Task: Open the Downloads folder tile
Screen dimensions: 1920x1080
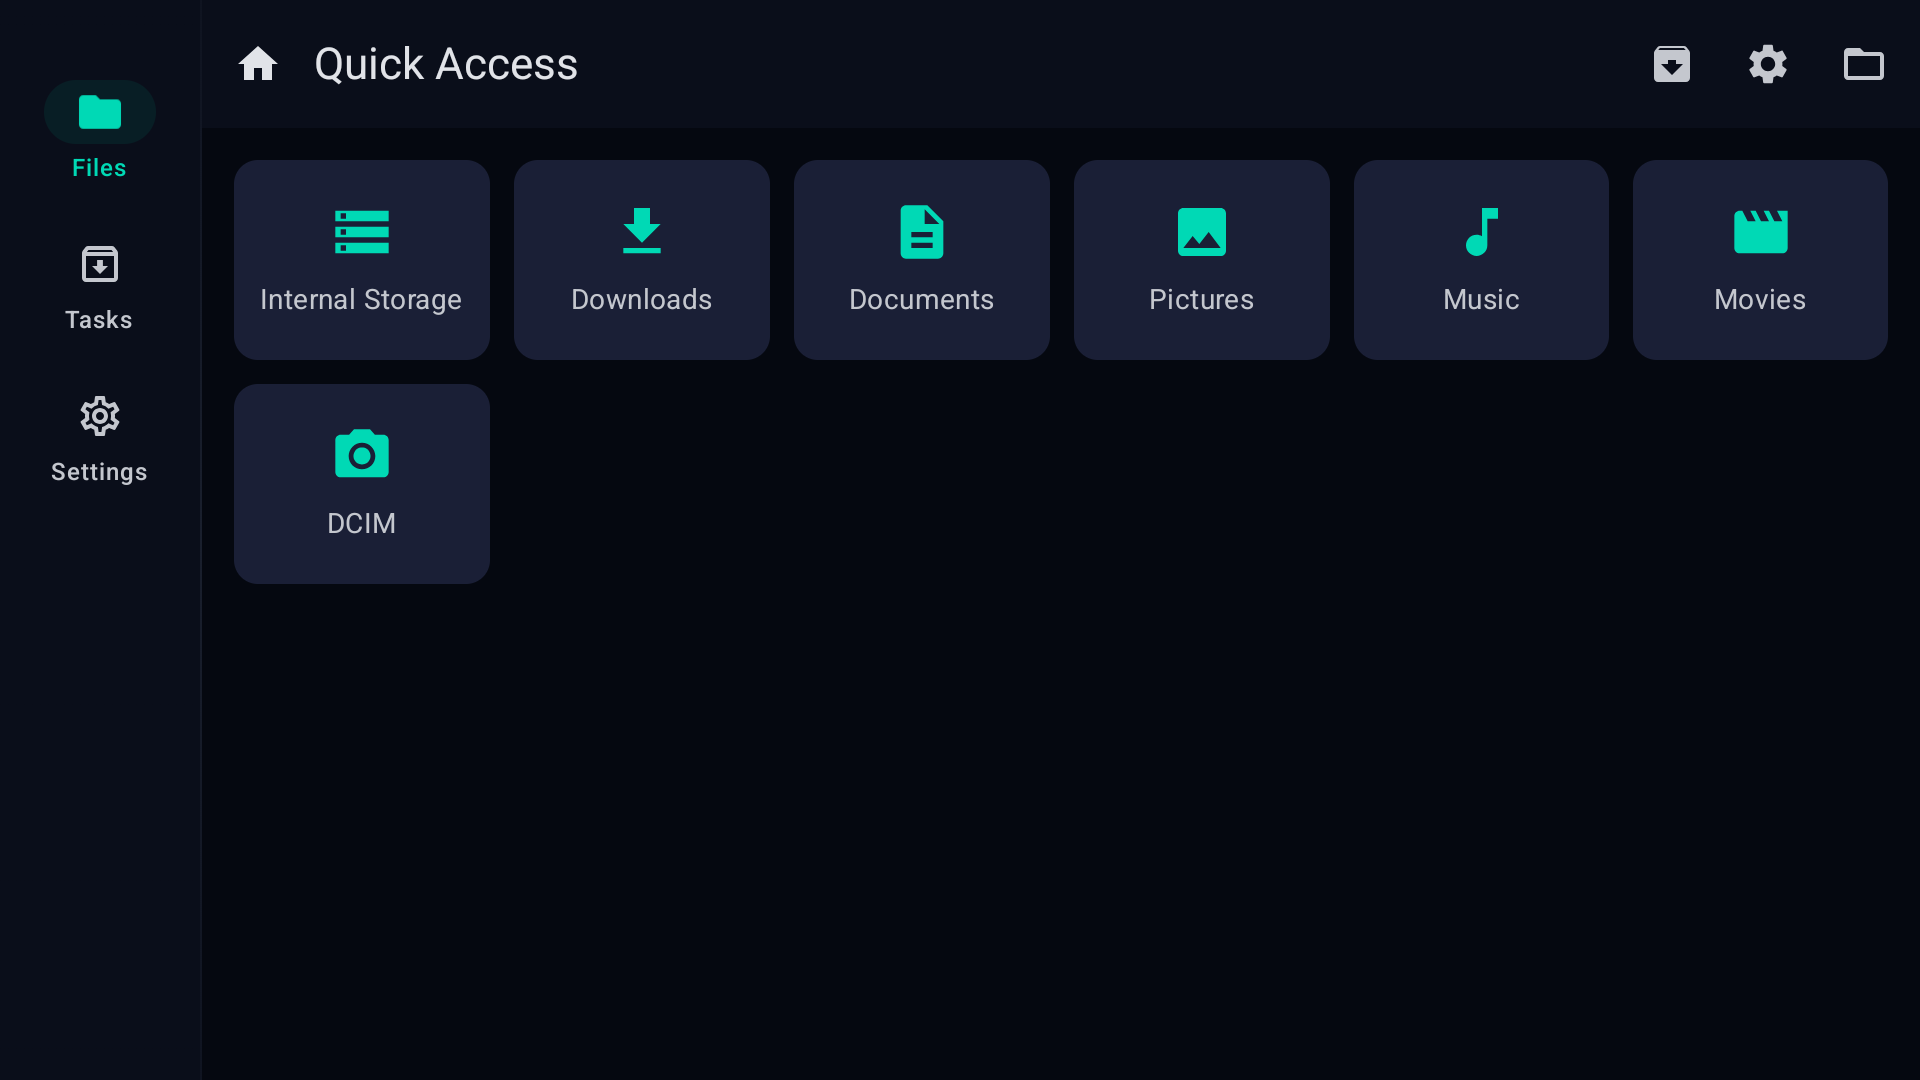Action: [641, 260]
